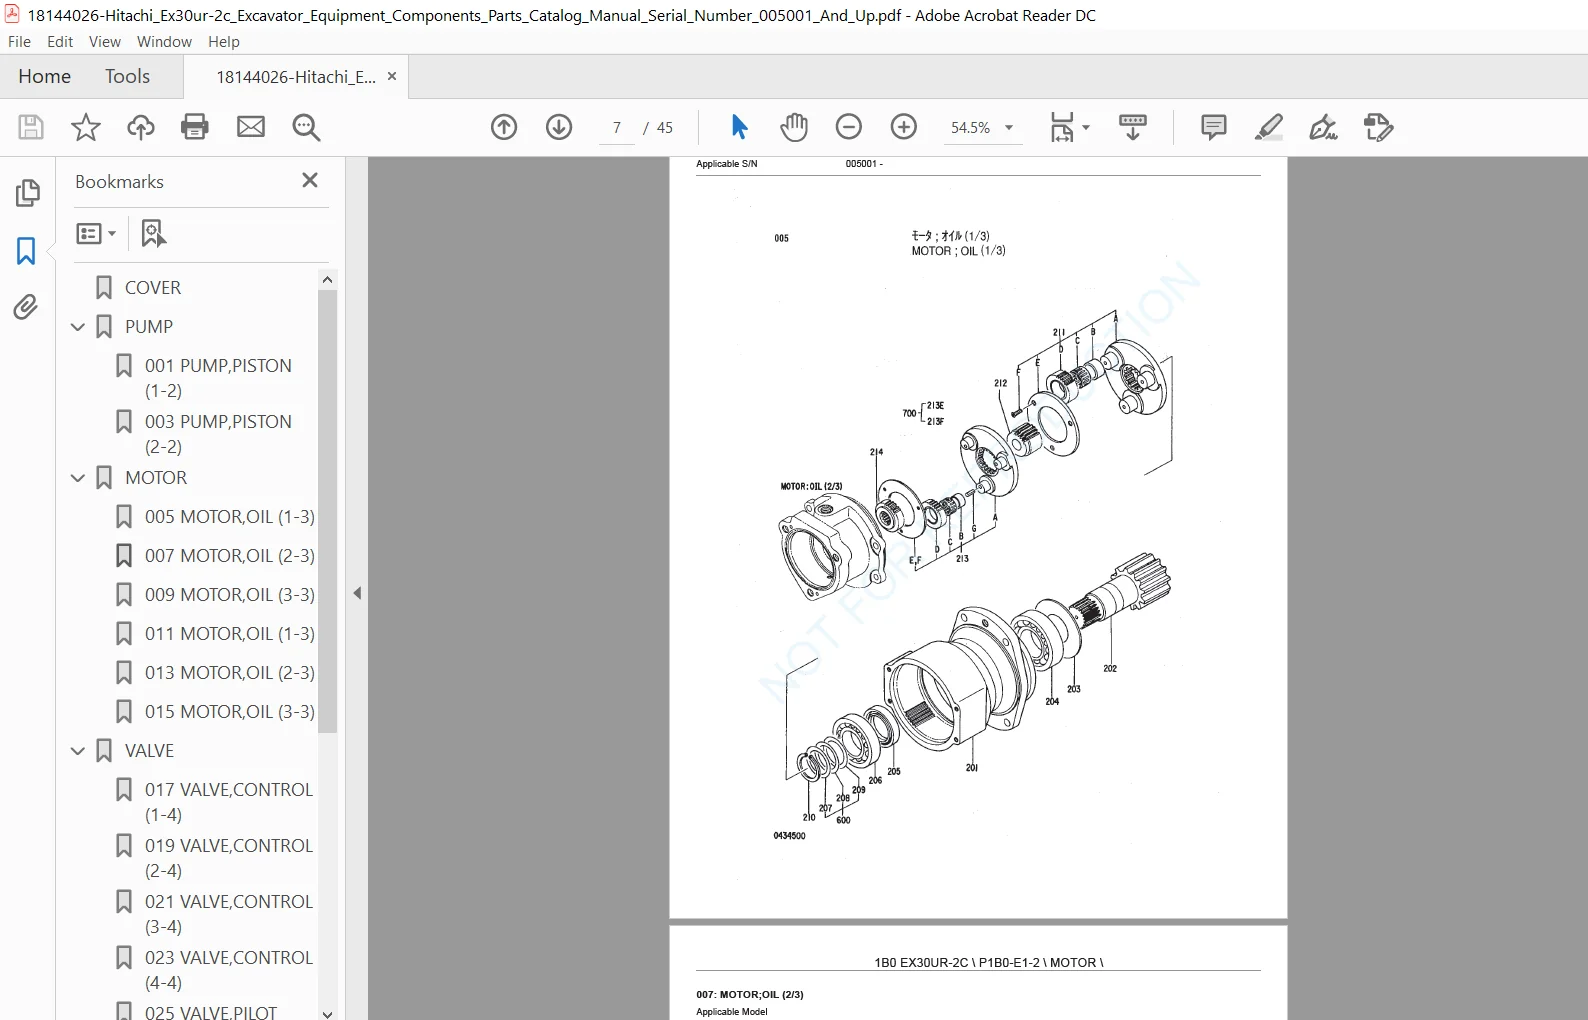The width and height of the screenshot is (1588, 1020).
Task: Print the document using printer icon
Action: tap(195, 127)
